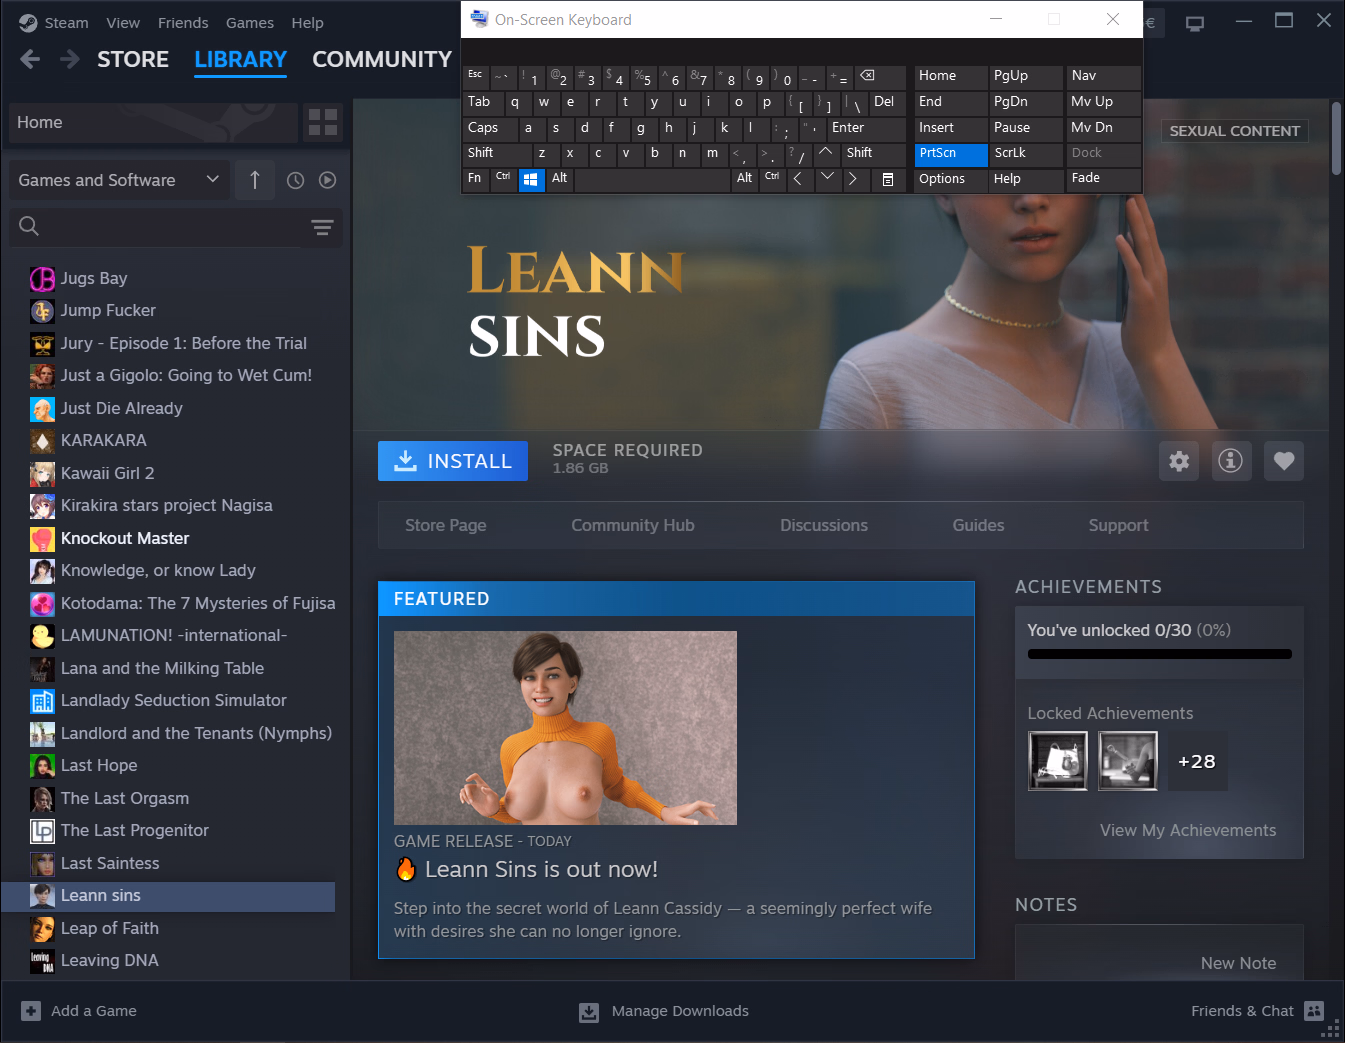Toggle Caps key on On-Screen Keyboard
This screenshot has width=1345, height=1043.
(x=489, y=128)
